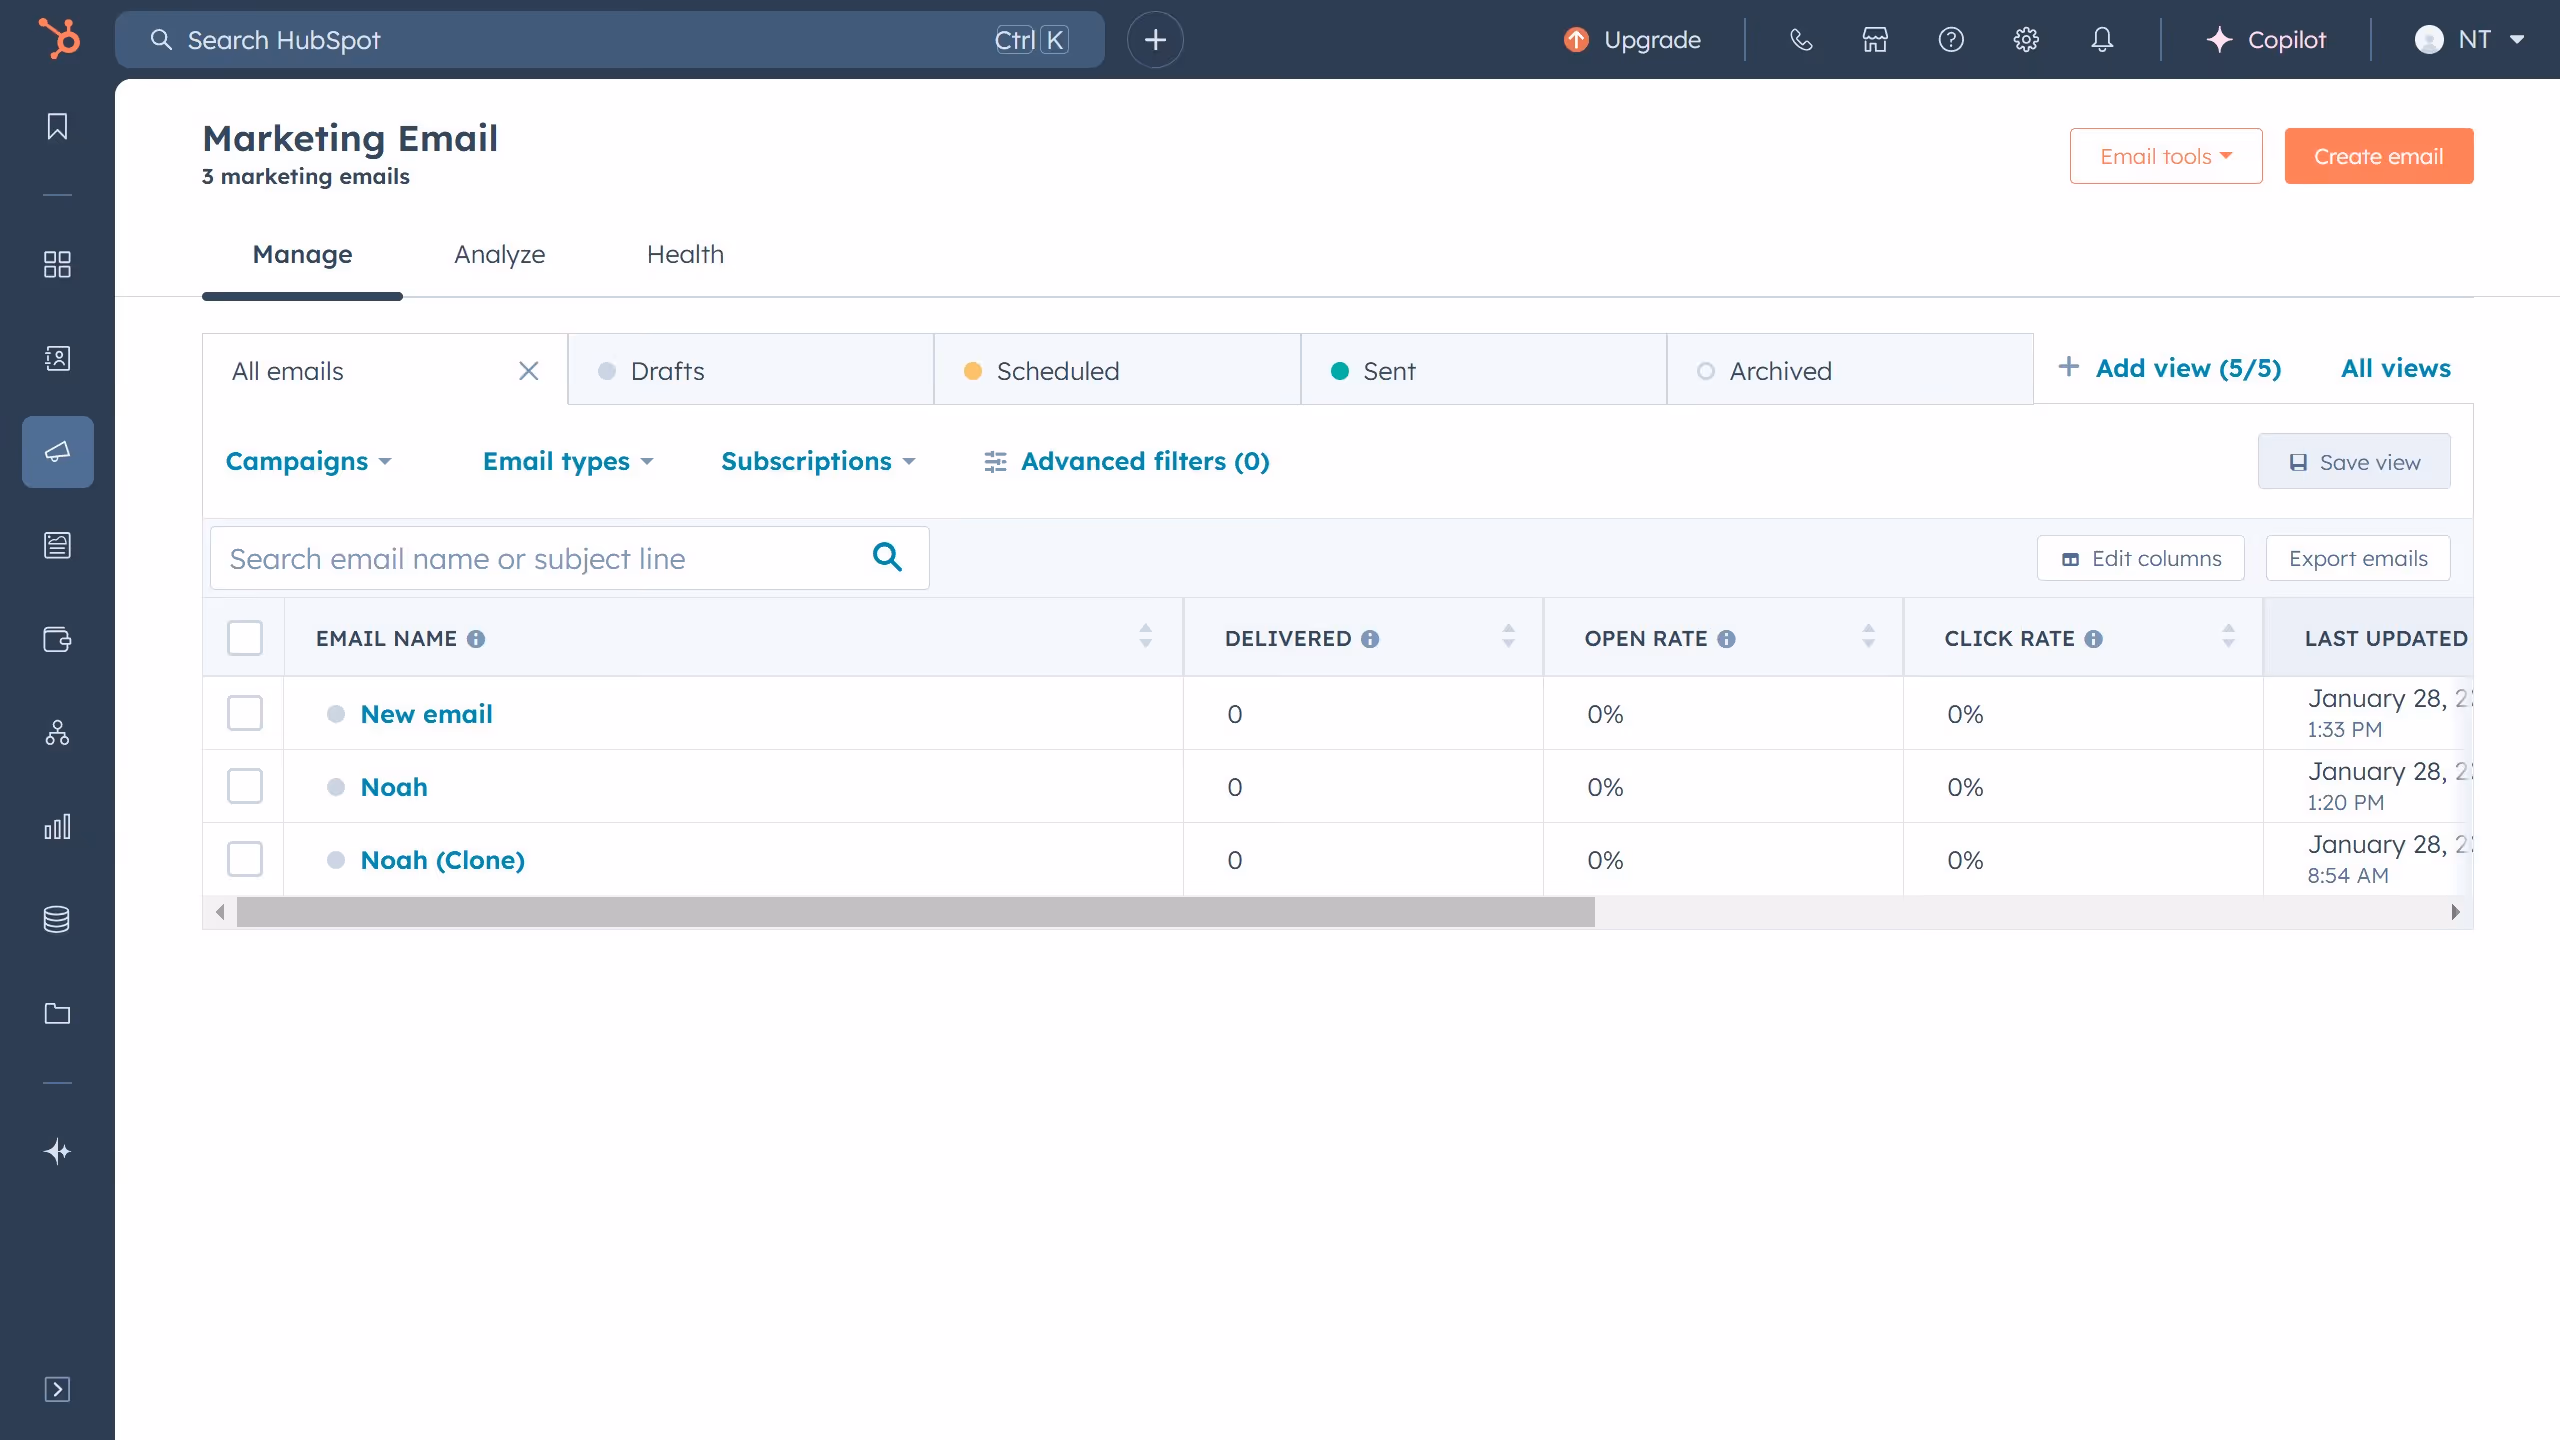Viewport: 2560px width, 1440px height.
Task: Launch Copilot from the top bar
Action: tap(2268, 40)
